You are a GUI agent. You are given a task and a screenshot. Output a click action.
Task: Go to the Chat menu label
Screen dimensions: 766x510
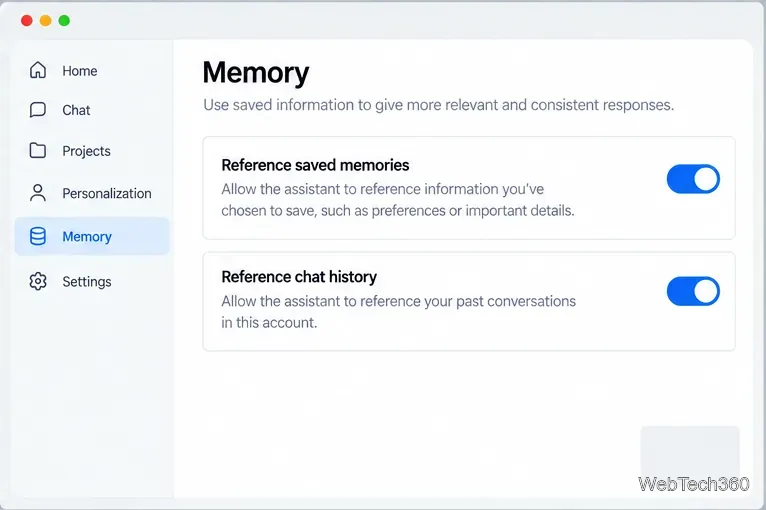(x=76, y=110)
